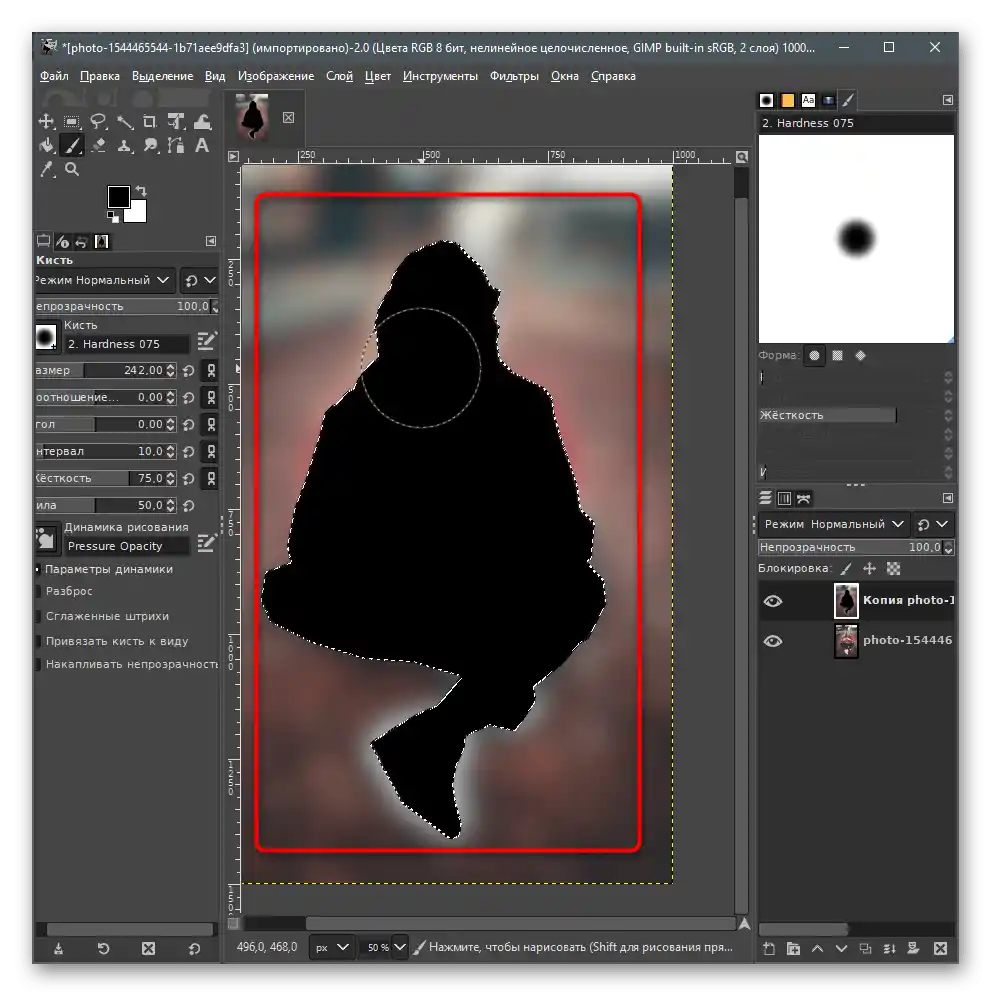
Task: Switch to Device Status tab
Action: (62, 241)
